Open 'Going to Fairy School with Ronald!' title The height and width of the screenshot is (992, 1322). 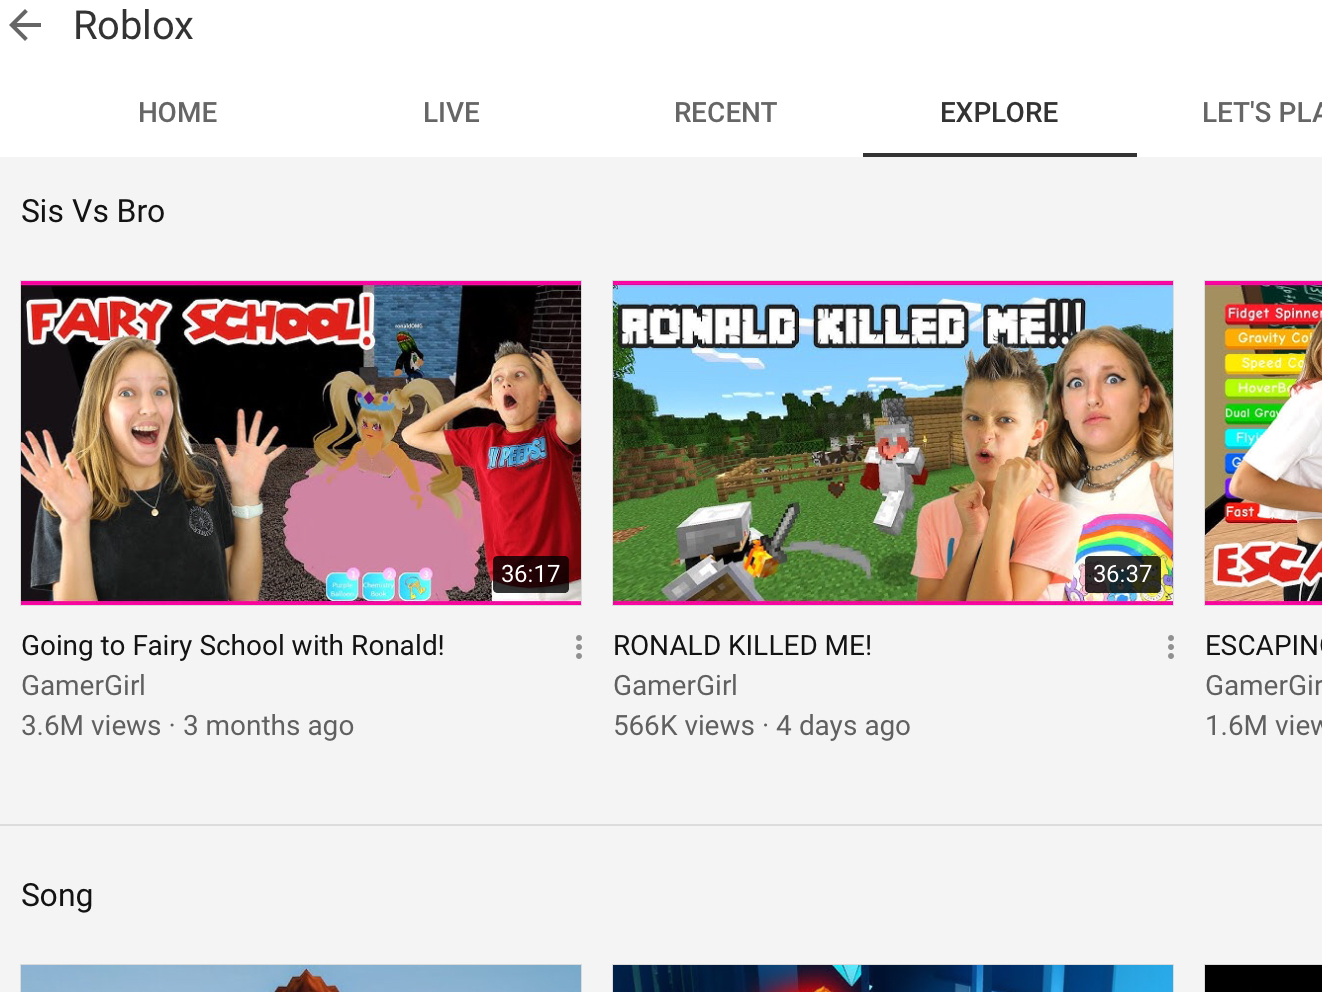coord(233,646)
